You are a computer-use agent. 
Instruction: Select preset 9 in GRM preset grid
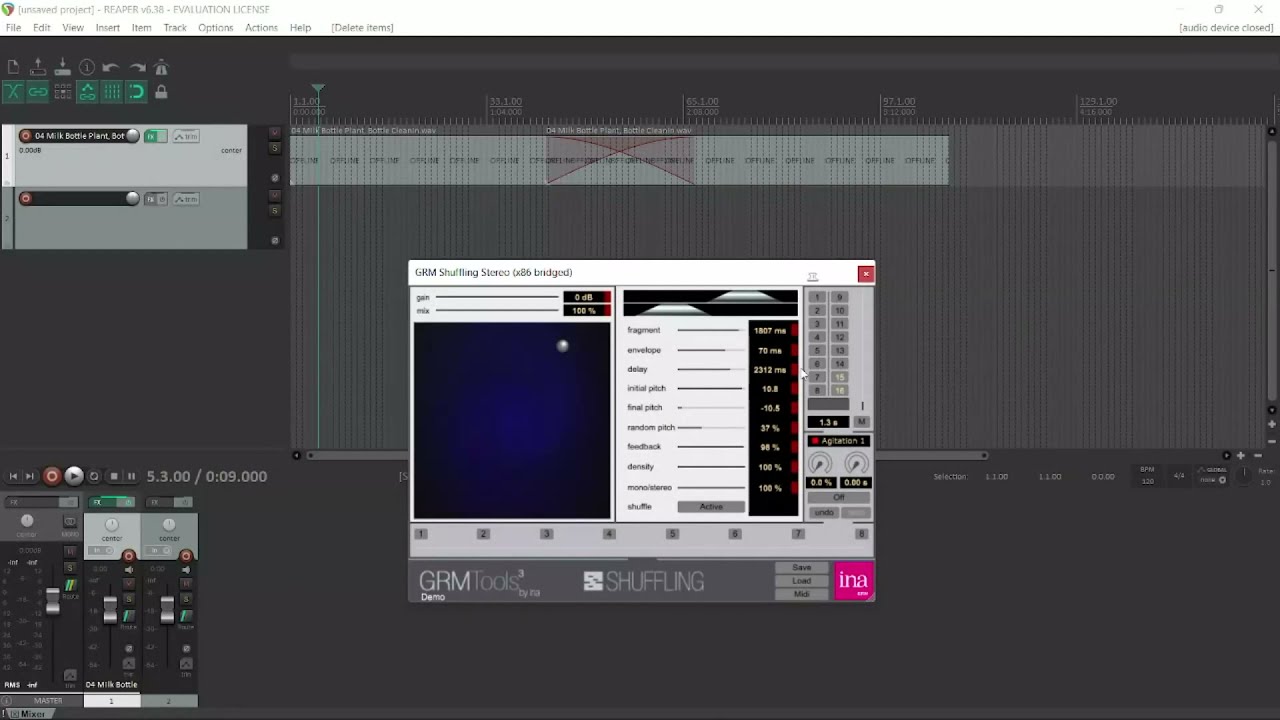point(839,297)
